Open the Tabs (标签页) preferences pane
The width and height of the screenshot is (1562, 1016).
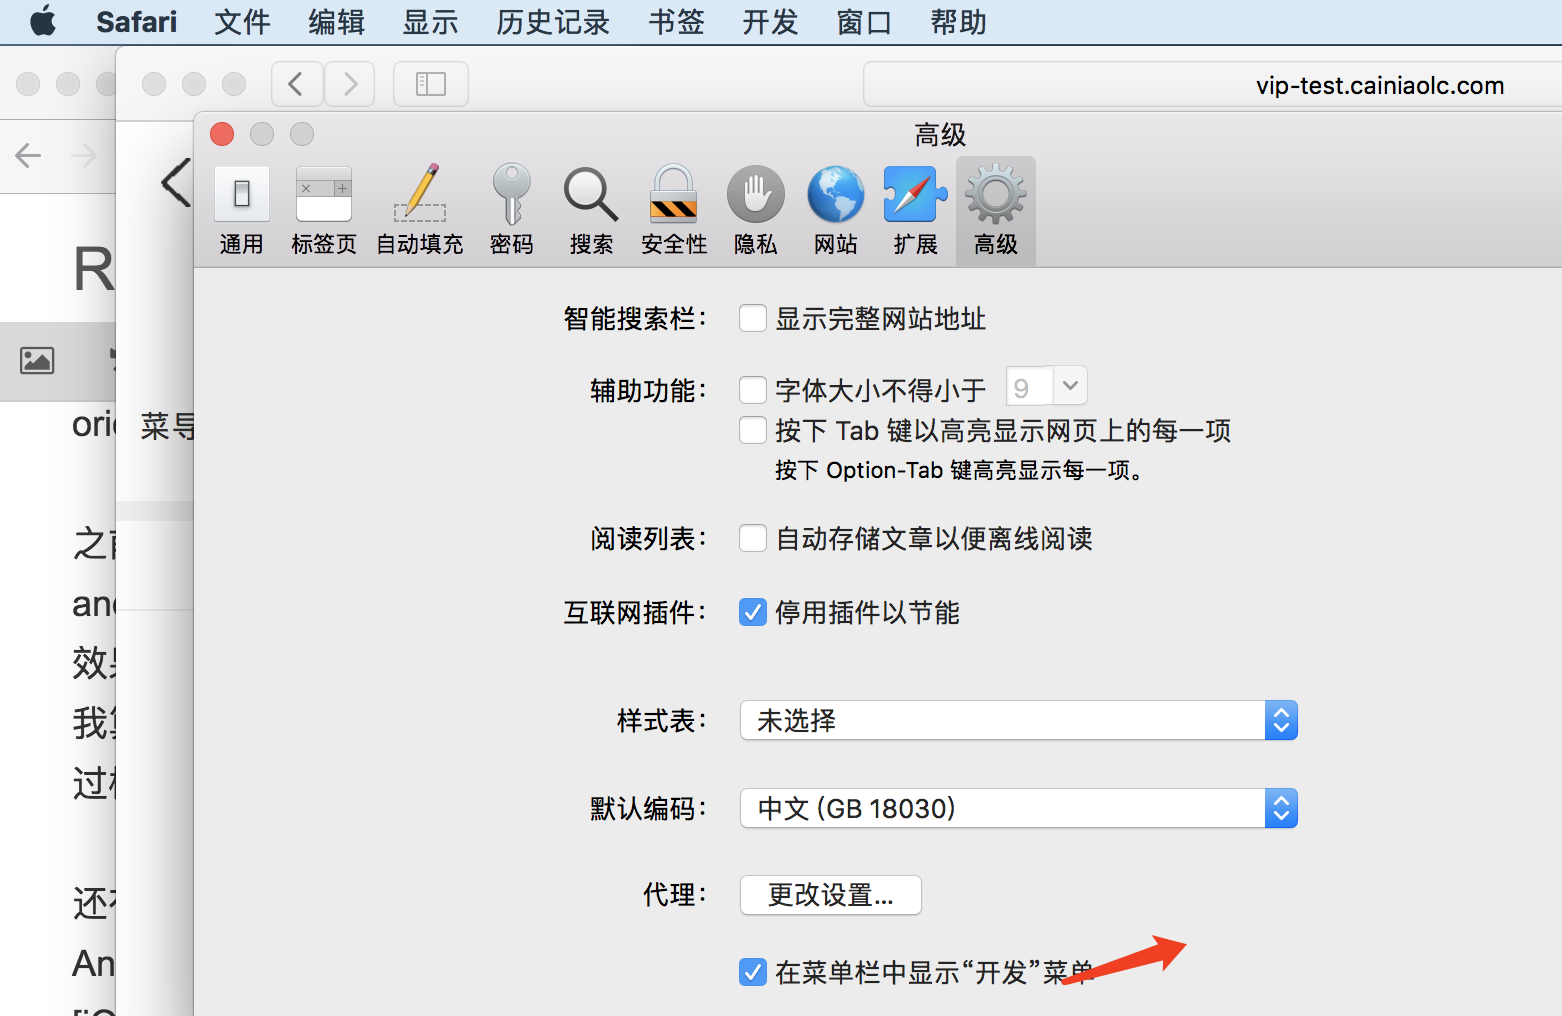pyautogui.click(x=323, y=211)
